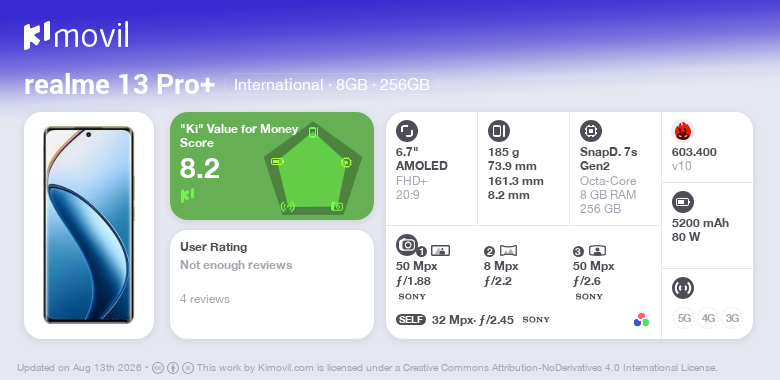Click the network connectivity icon

[682, 288]
